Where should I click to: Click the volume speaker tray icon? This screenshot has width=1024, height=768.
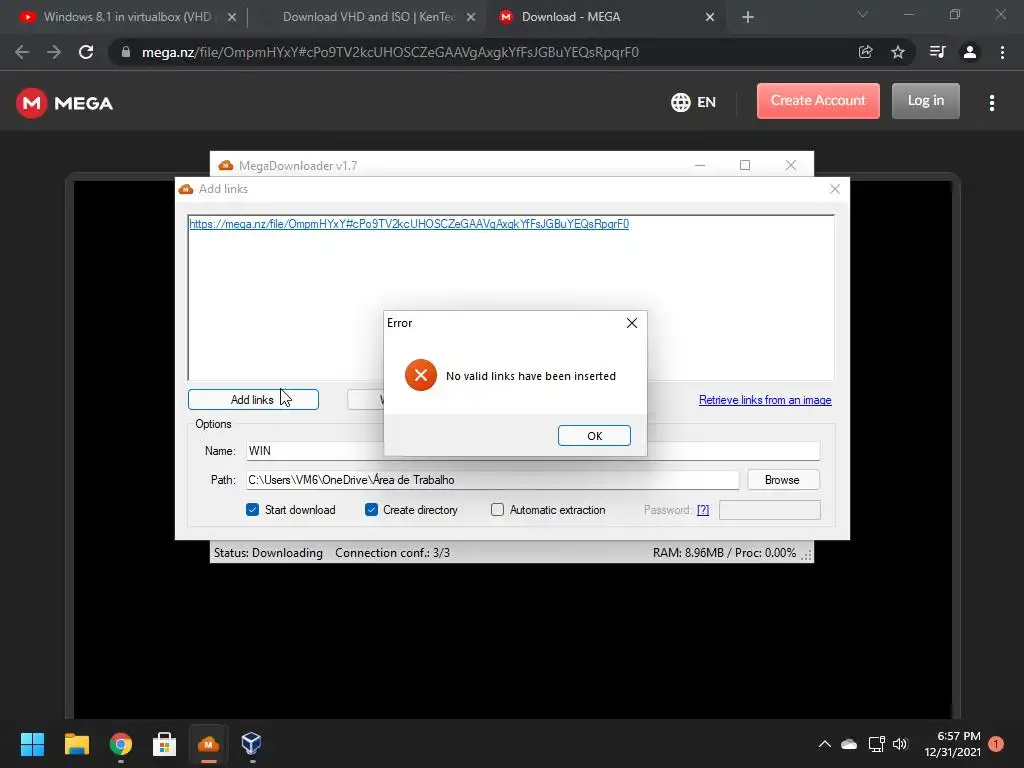[x=900, y=744]
